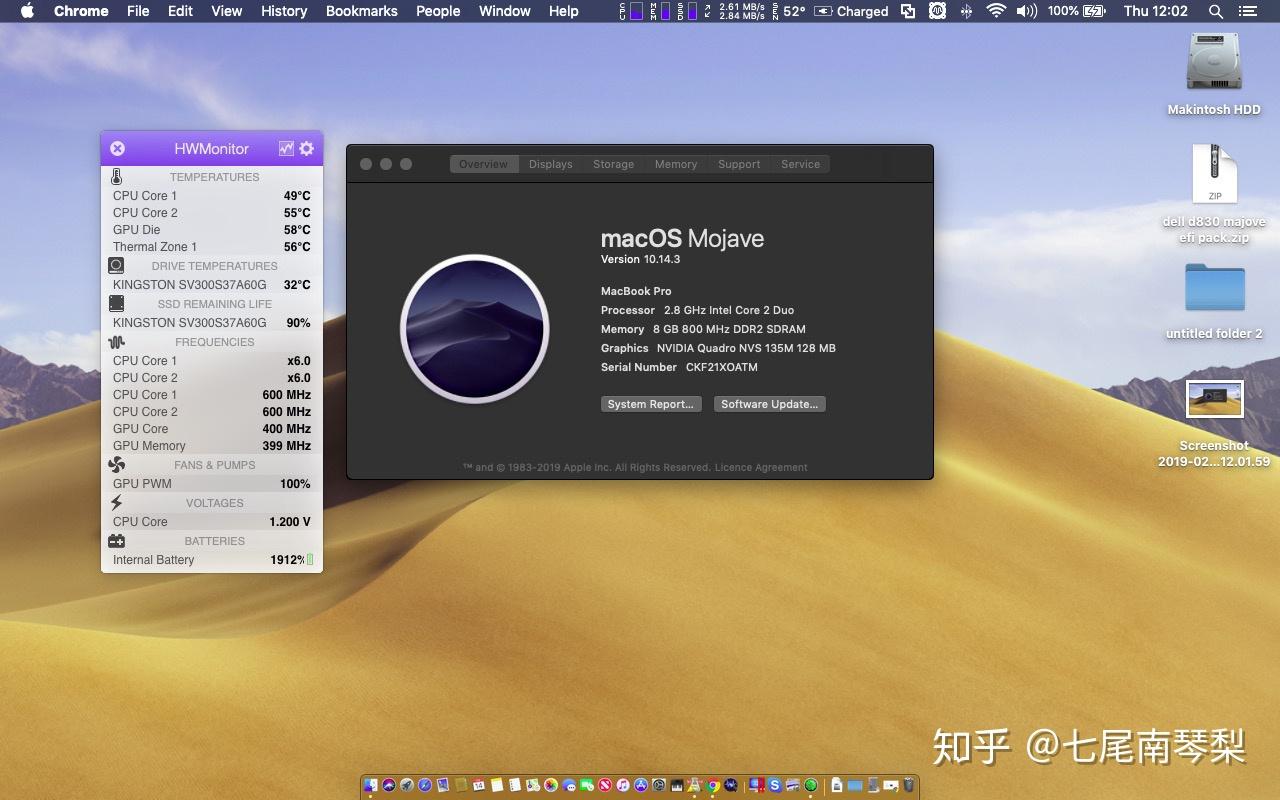The width and height of the screenshot is (1280, 800).
Task: Open the Bookmarks menu
Action: tap(362, 11)
